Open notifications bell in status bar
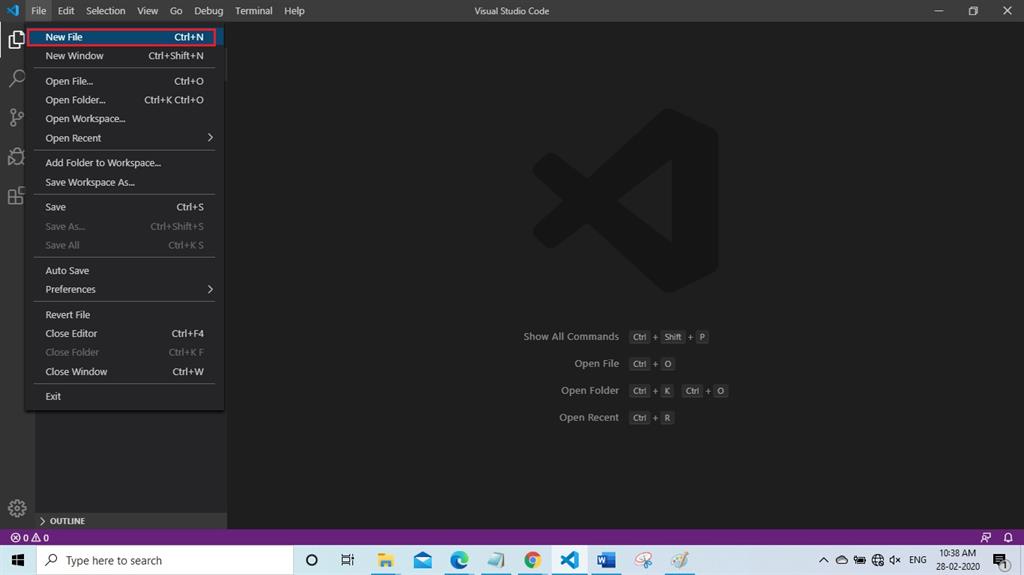Screen dimensions: 1024x575 tap(1008, 537)
